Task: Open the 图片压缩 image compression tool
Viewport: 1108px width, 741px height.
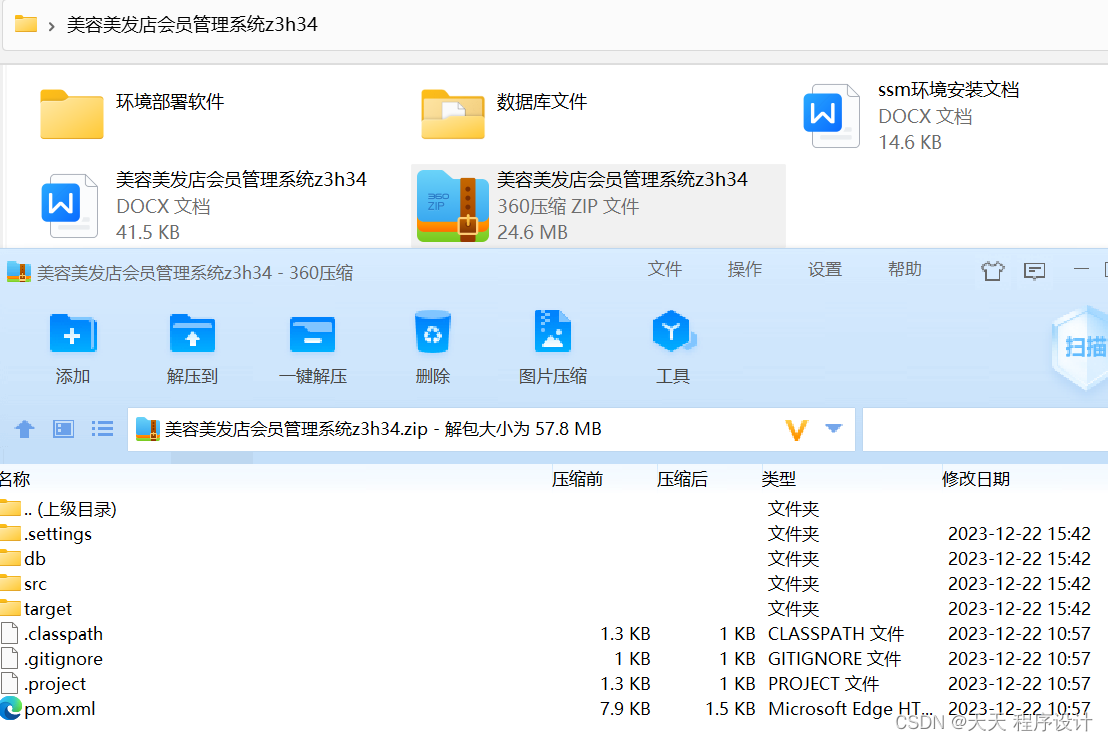Action: tap(553, 331)
